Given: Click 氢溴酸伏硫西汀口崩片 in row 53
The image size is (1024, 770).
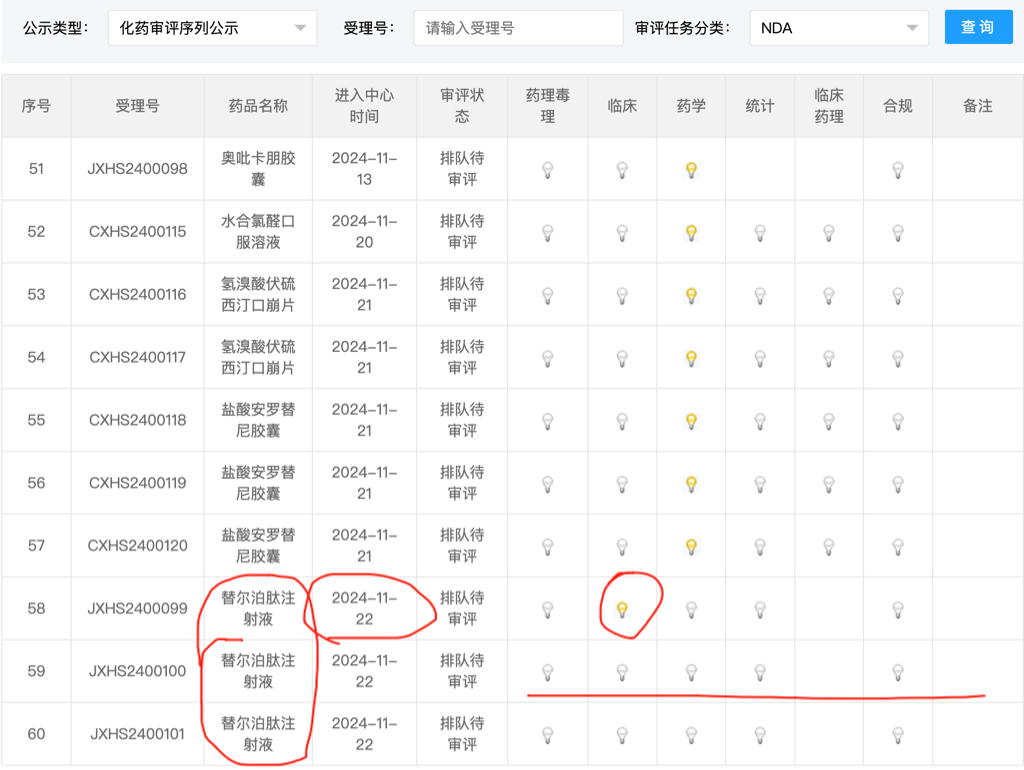Looking at the screenshot, I should (258, 295).
